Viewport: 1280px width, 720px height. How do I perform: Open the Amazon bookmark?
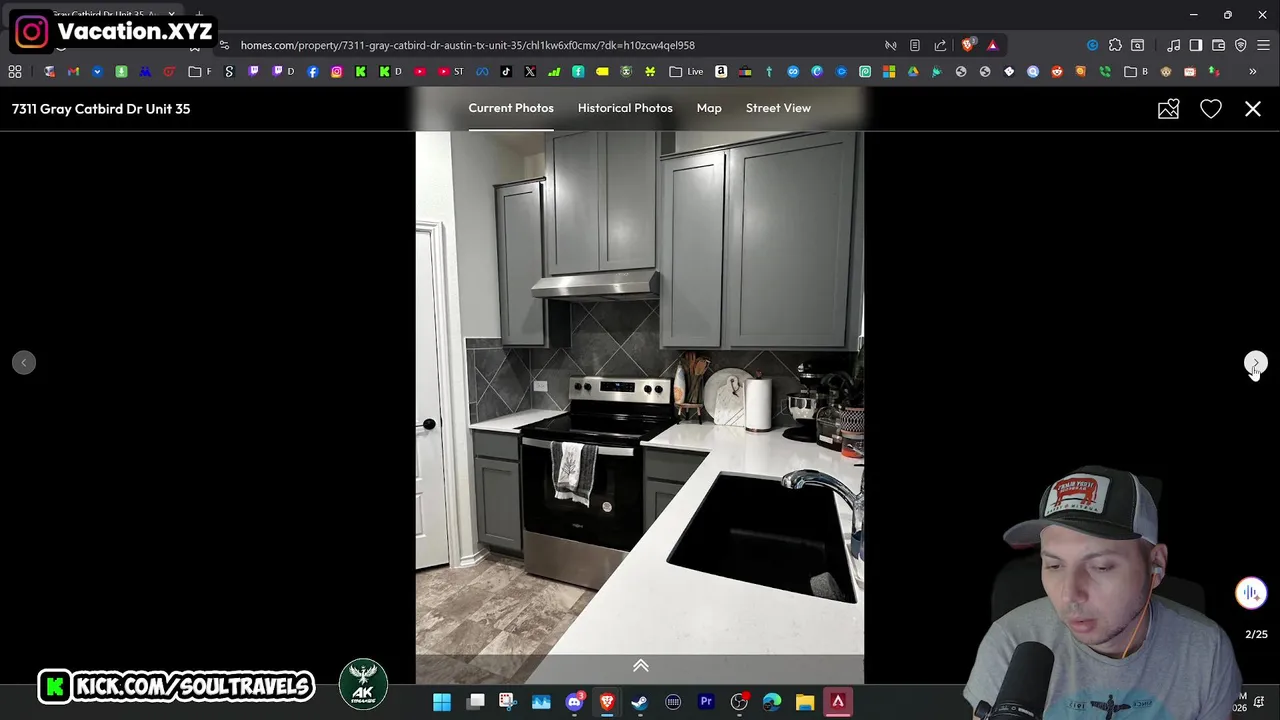(x=721, y=72)
